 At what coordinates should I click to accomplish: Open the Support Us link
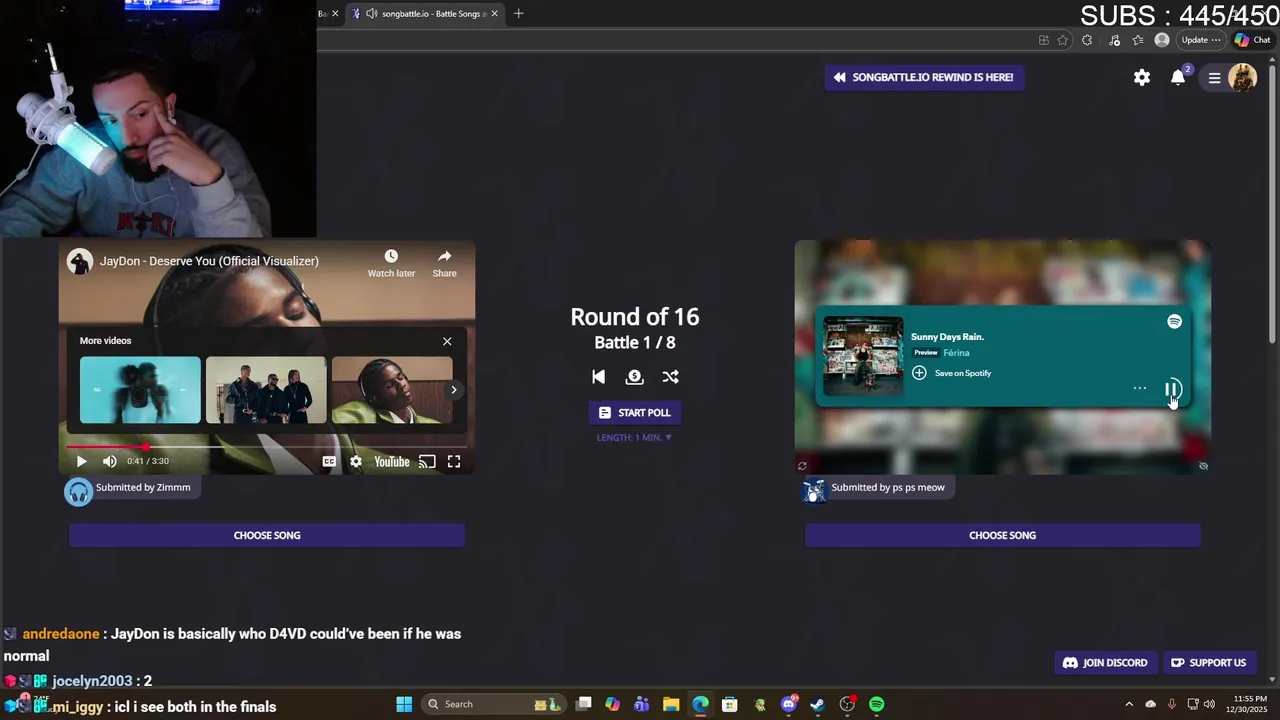click(1208, 663)
